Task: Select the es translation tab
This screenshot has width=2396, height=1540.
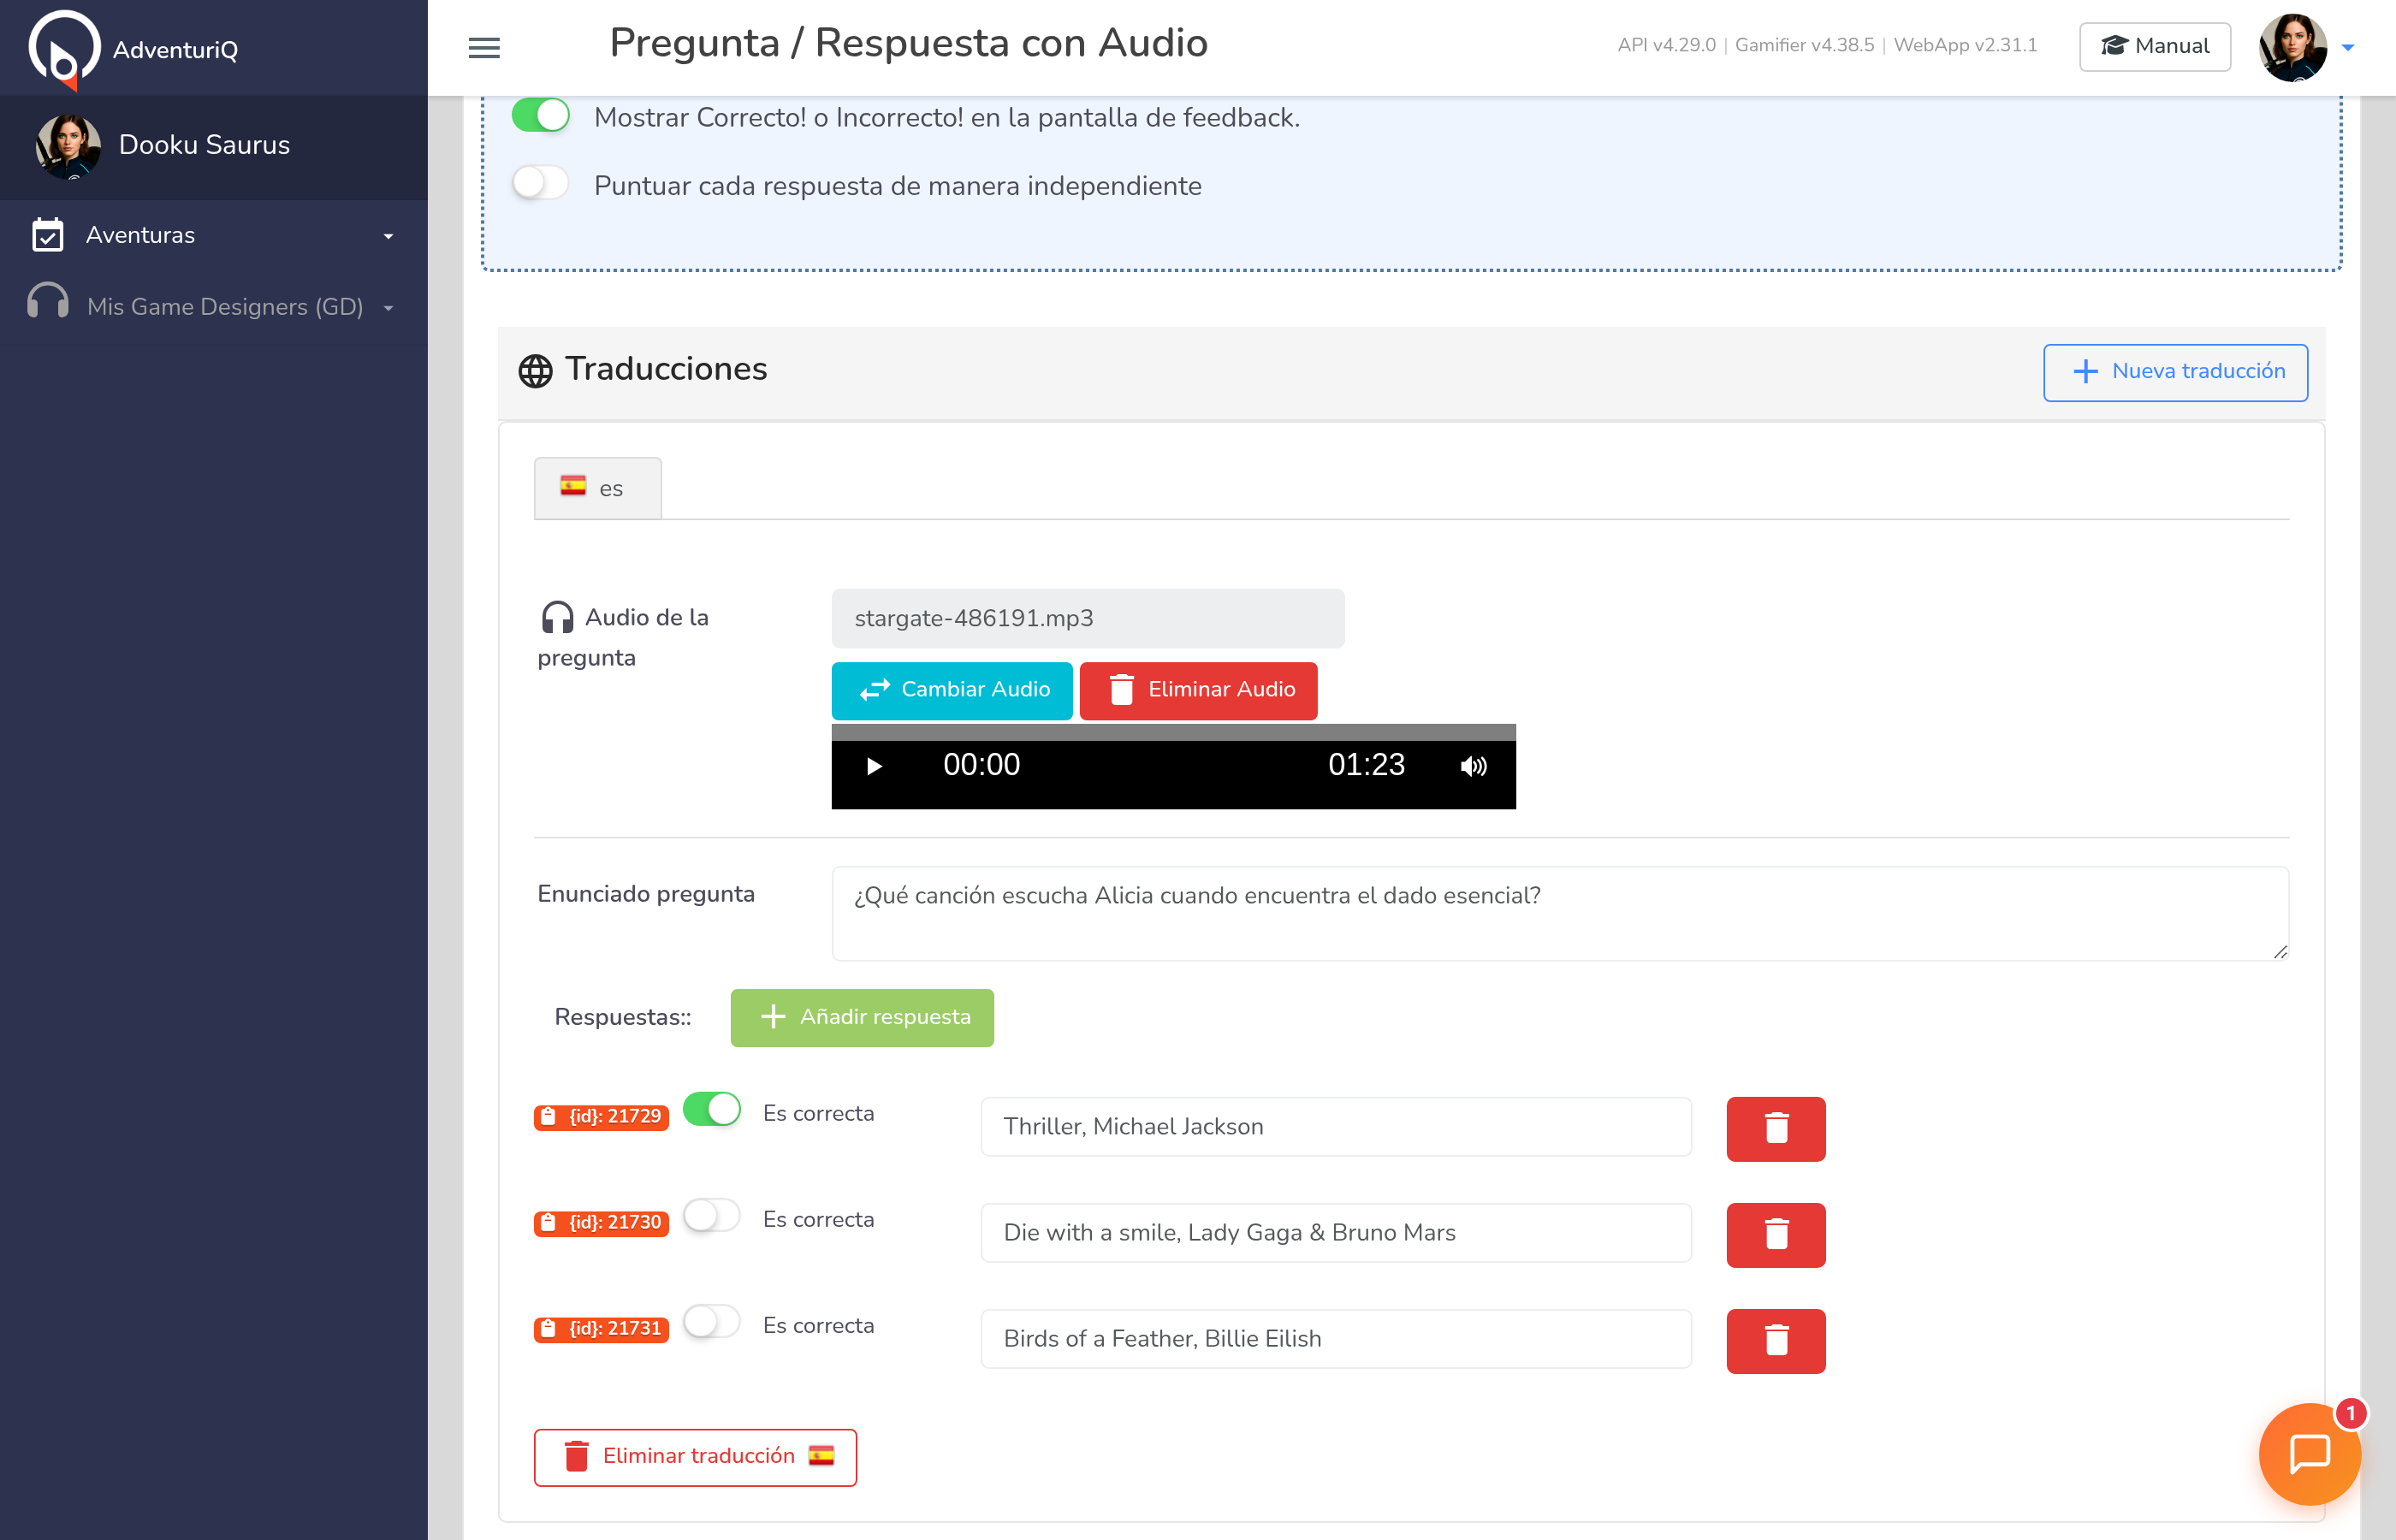Action: (597, 488)
